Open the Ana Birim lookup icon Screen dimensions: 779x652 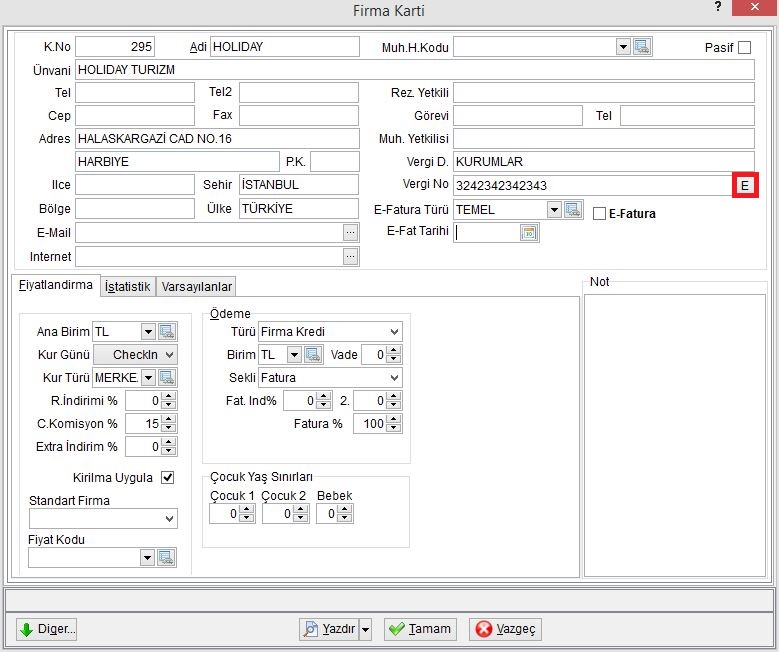pos(166,331)
